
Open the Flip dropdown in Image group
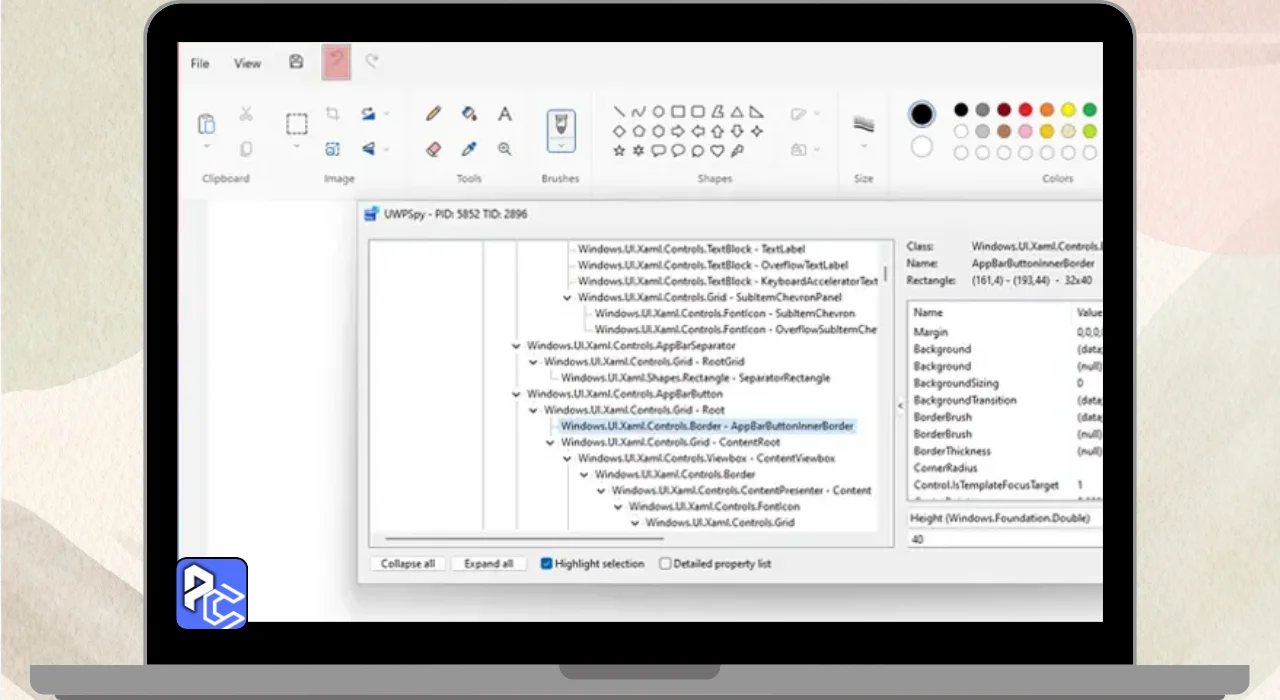(387, 149)
